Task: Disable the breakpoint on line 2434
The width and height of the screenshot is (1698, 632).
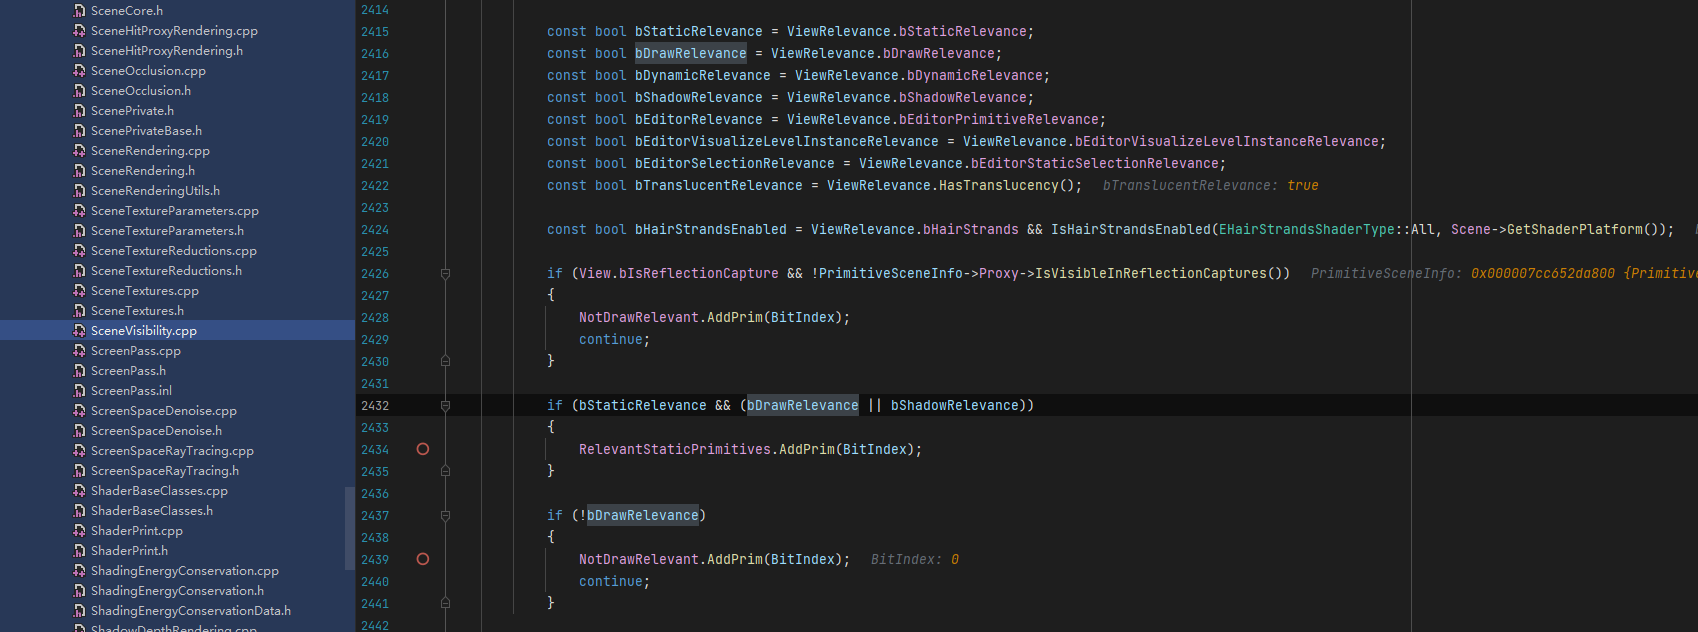Action: (423, 449)
